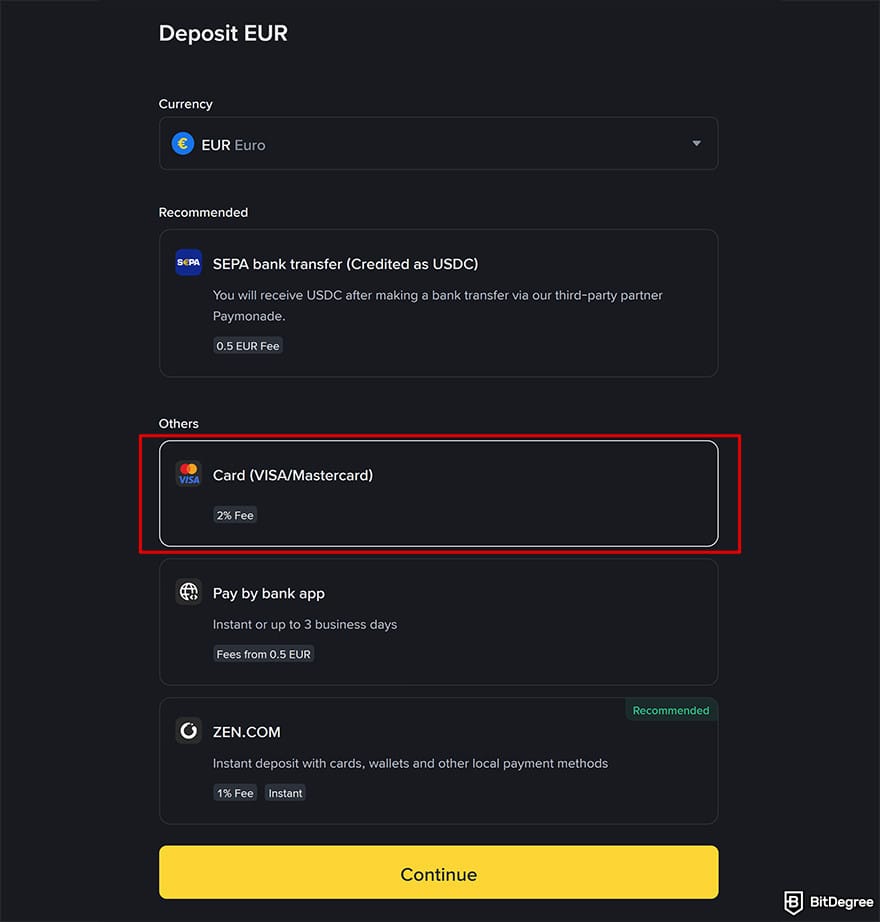Click the Pay by bank app globe icon

tap(188, 591)
